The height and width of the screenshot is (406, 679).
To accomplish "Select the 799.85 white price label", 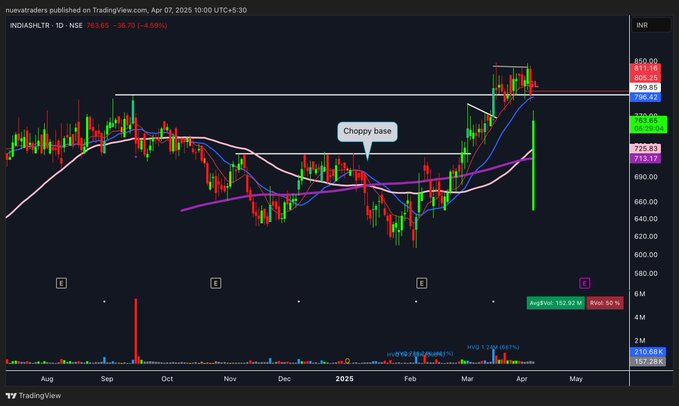I will [x=645, y=87].
